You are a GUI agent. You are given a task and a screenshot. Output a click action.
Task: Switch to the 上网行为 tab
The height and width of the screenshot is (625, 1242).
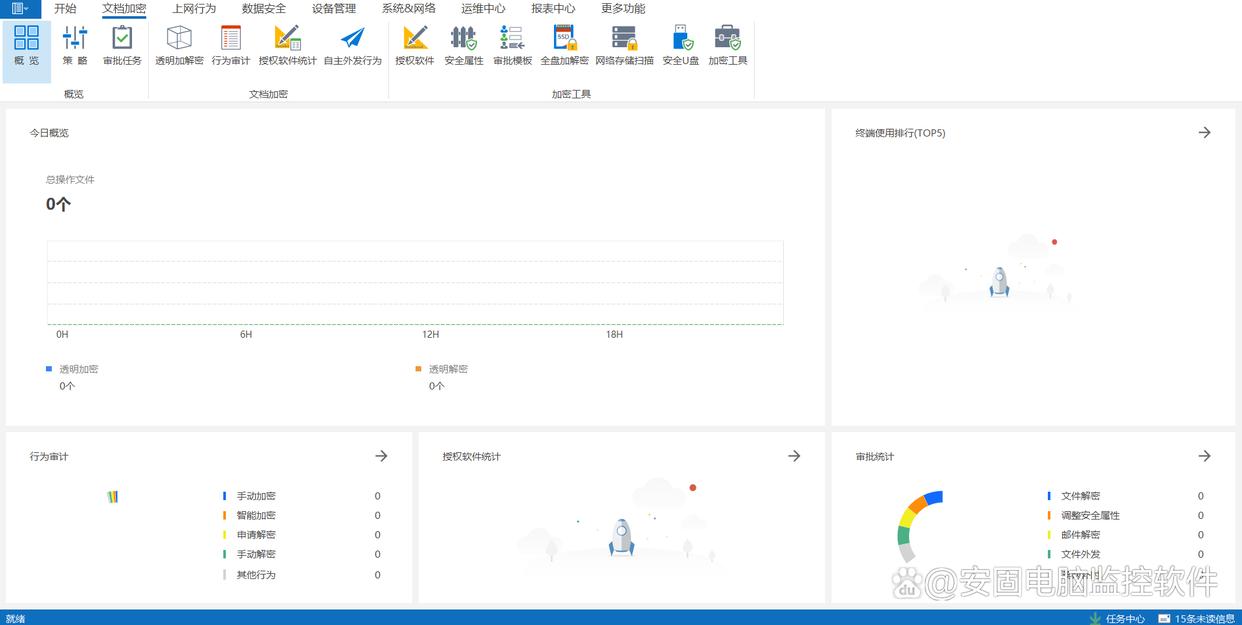click(194, 8)
